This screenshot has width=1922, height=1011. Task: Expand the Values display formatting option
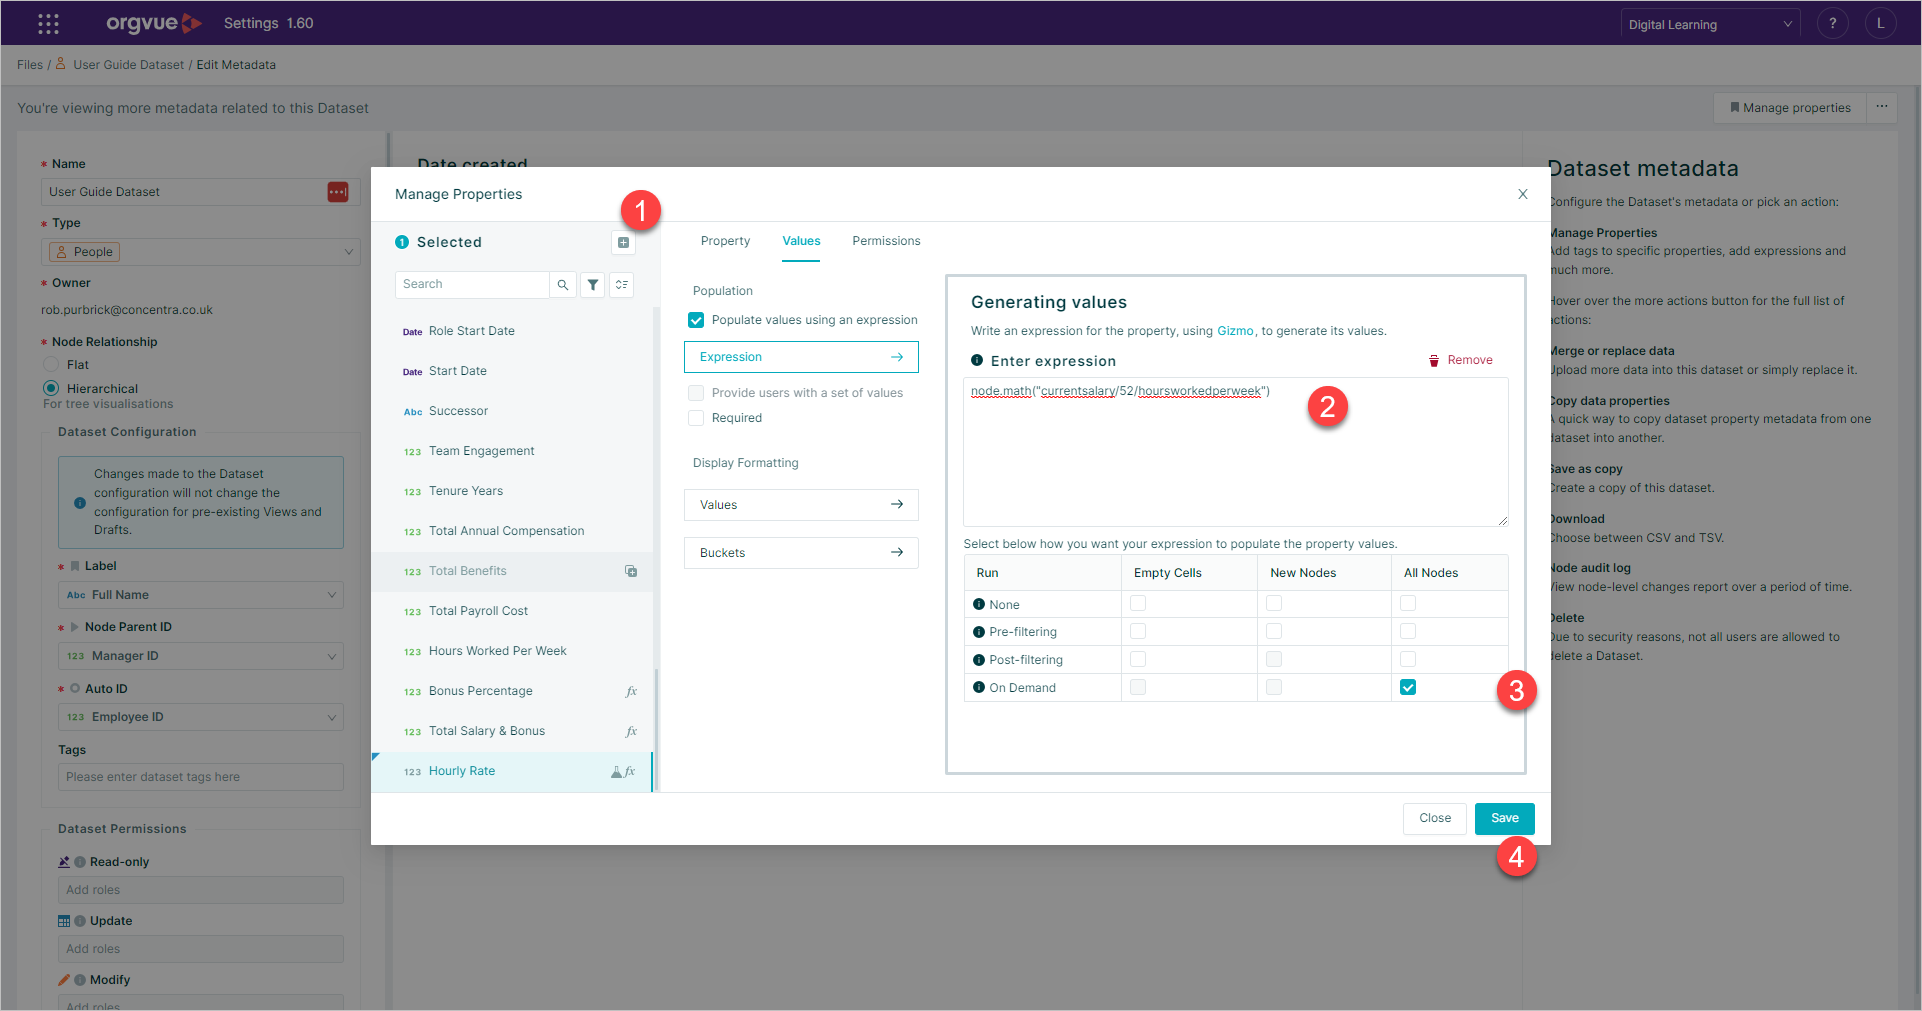tap(801, 505)
